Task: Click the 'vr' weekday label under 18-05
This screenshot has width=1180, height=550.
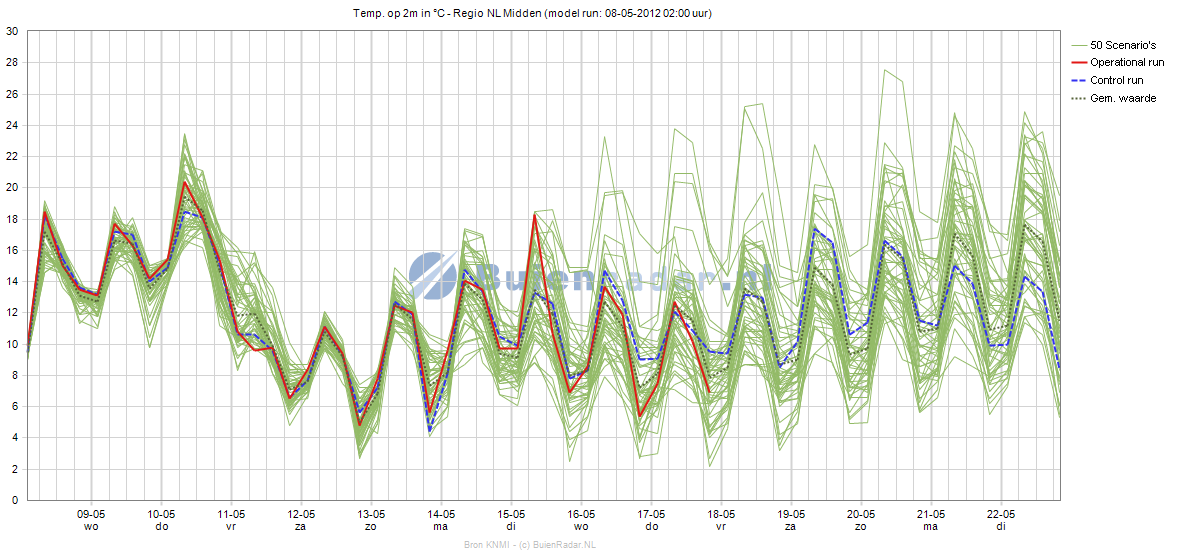Action: point(721,527)
